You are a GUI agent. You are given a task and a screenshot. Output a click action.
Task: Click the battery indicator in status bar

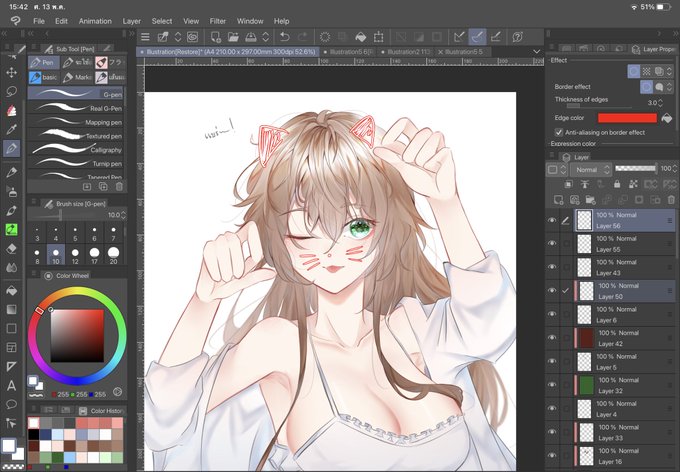(x=664, y=7)
